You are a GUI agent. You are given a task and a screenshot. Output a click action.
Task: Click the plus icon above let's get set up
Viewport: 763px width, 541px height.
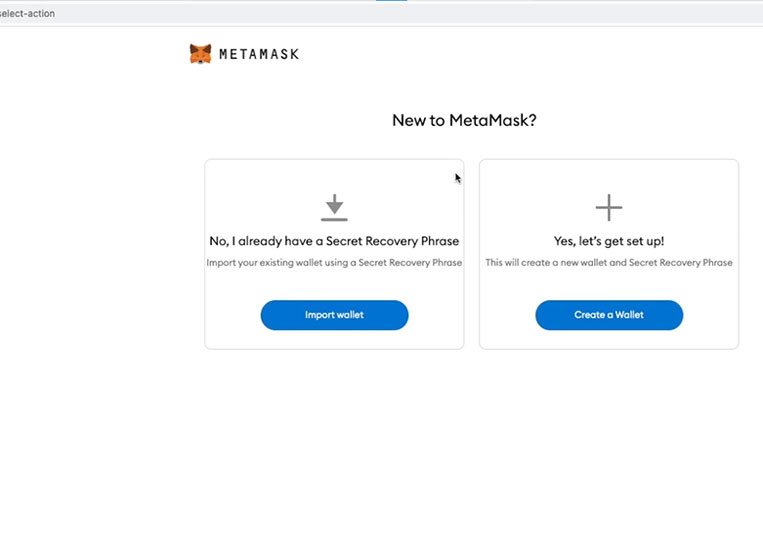(x=609, y=208)
